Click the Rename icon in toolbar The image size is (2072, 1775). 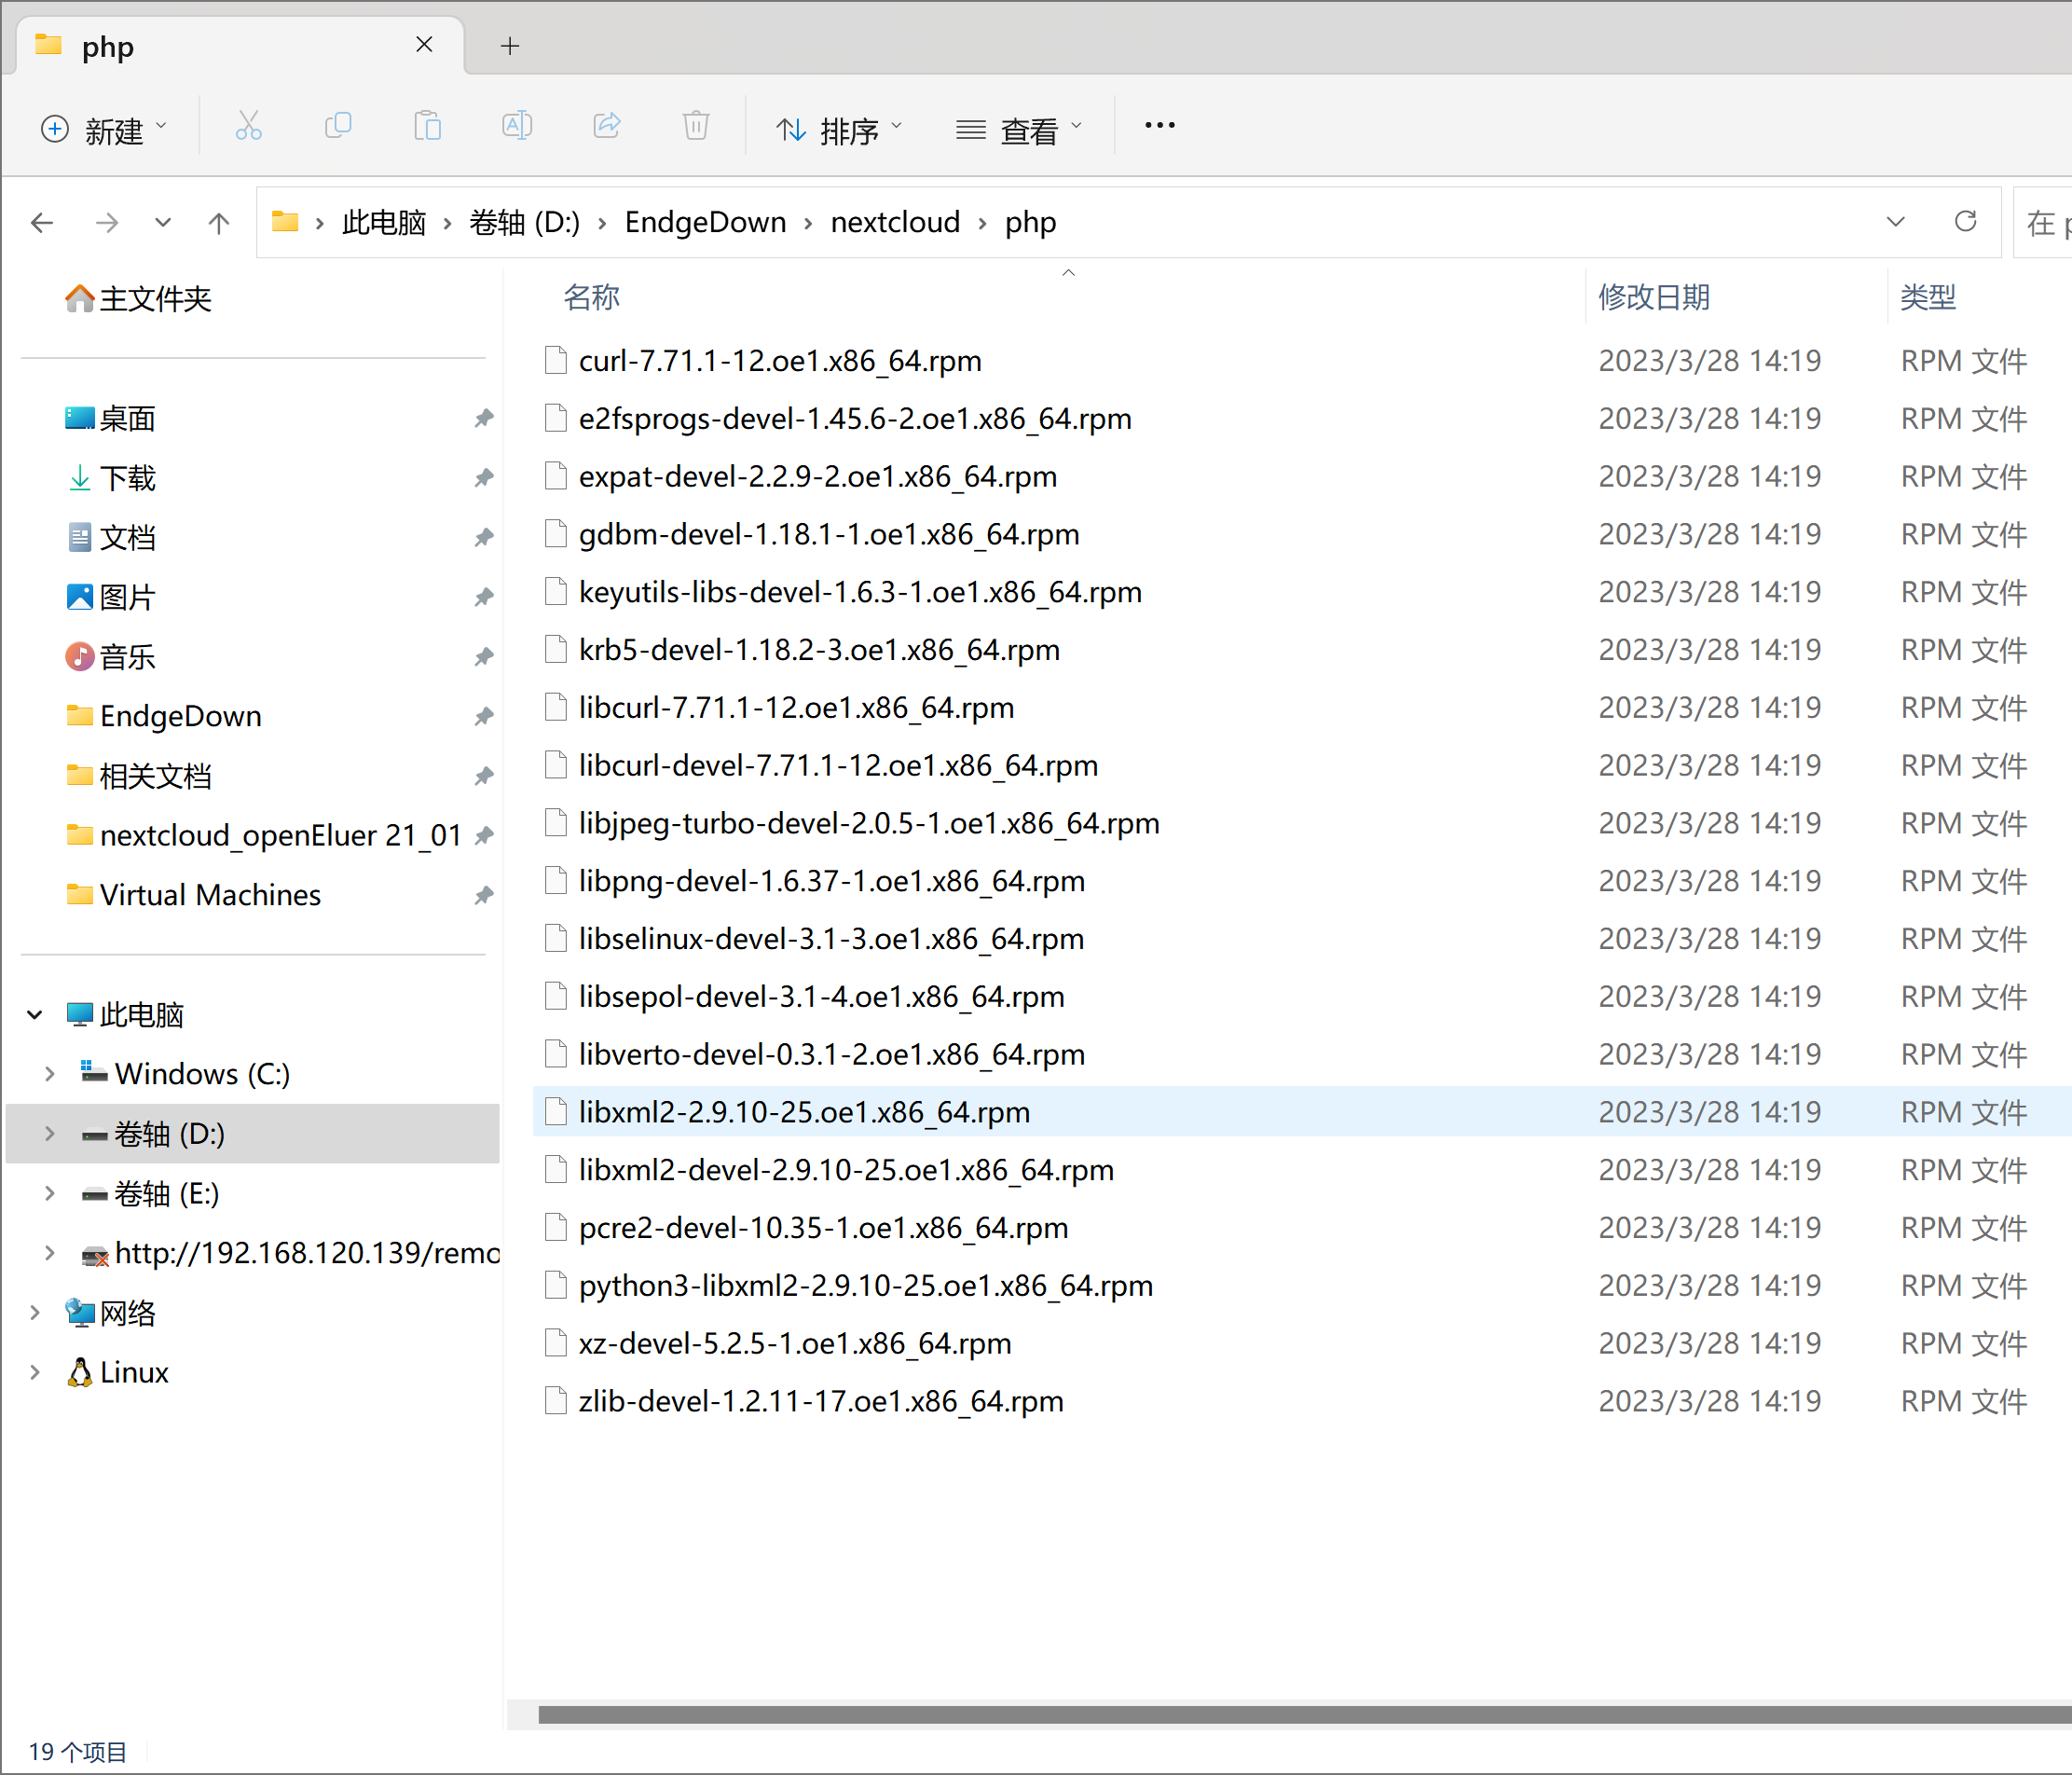pyautogui.click(x=517, y=127)
